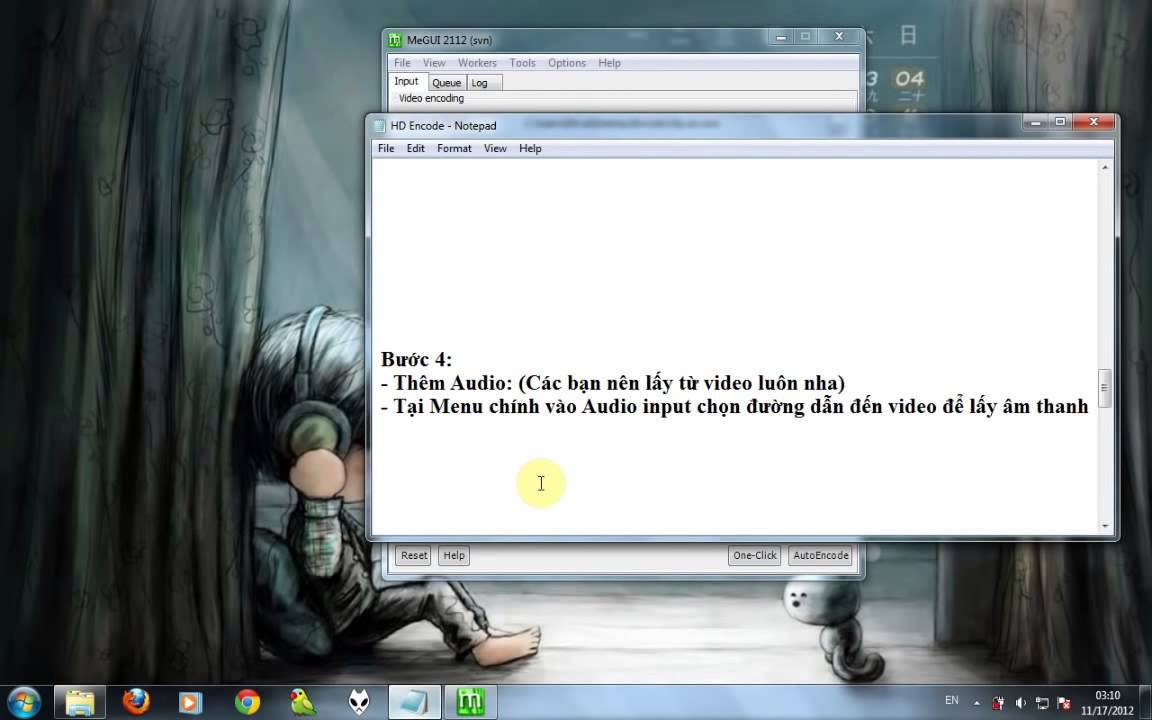The width and height of the screenshot is (1152, 720).
Task: Launch Firefox from the taskbar
Action: coord(136,702)
